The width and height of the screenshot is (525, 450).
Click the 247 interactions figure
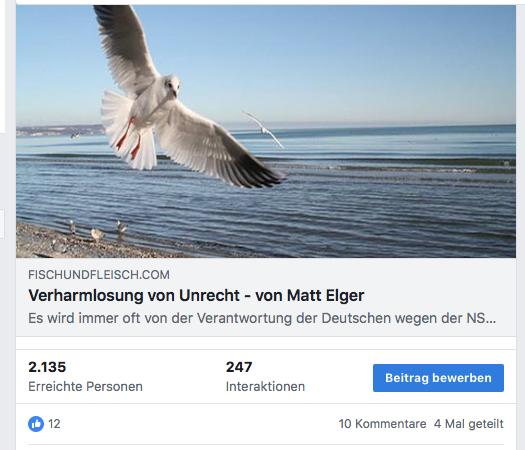(239, 367)
